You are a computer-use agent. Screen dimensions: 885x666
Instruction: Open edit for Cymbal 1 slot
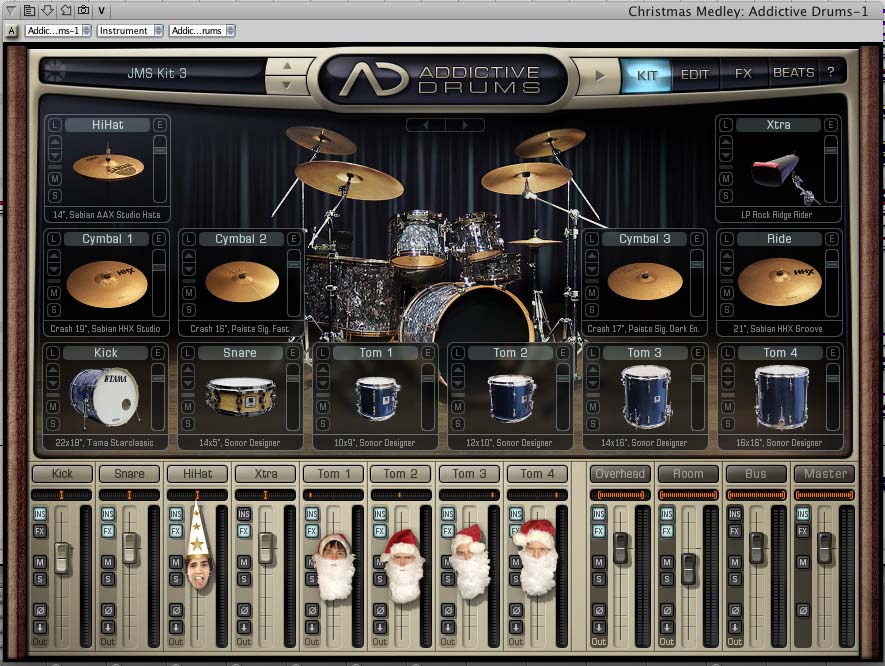pyautogui.click(x=159, y=239)
